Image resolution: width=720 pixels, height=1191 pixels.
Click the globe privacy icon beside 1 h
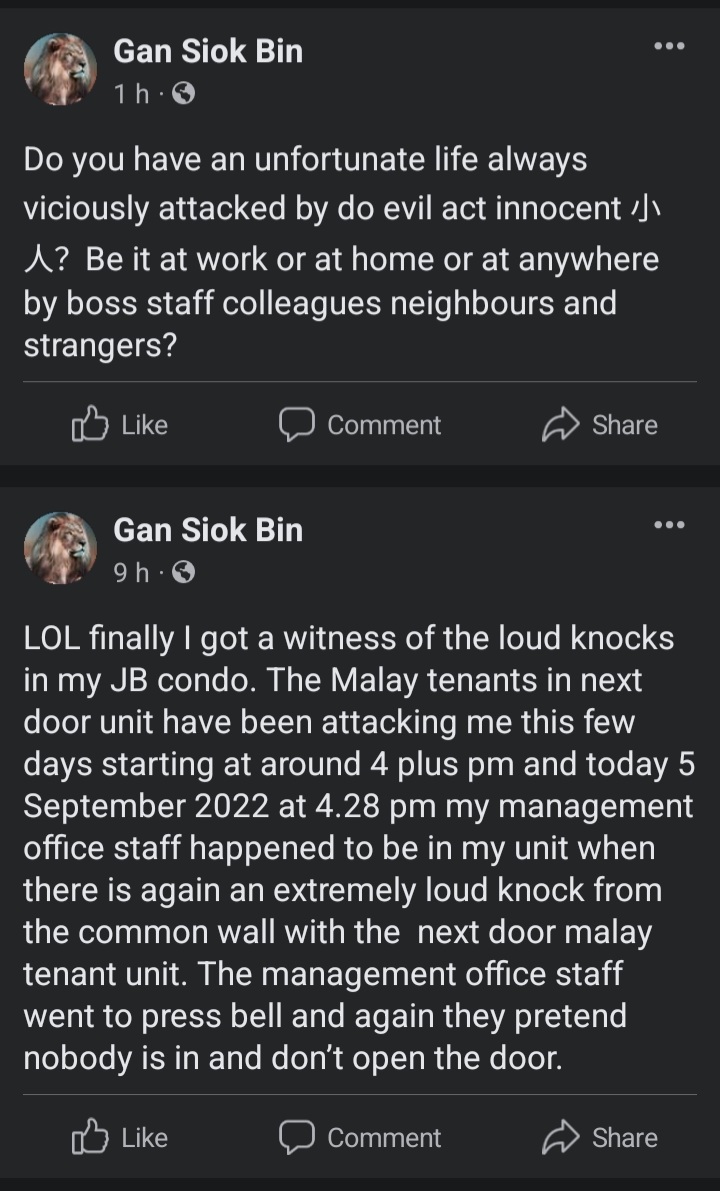183,94
